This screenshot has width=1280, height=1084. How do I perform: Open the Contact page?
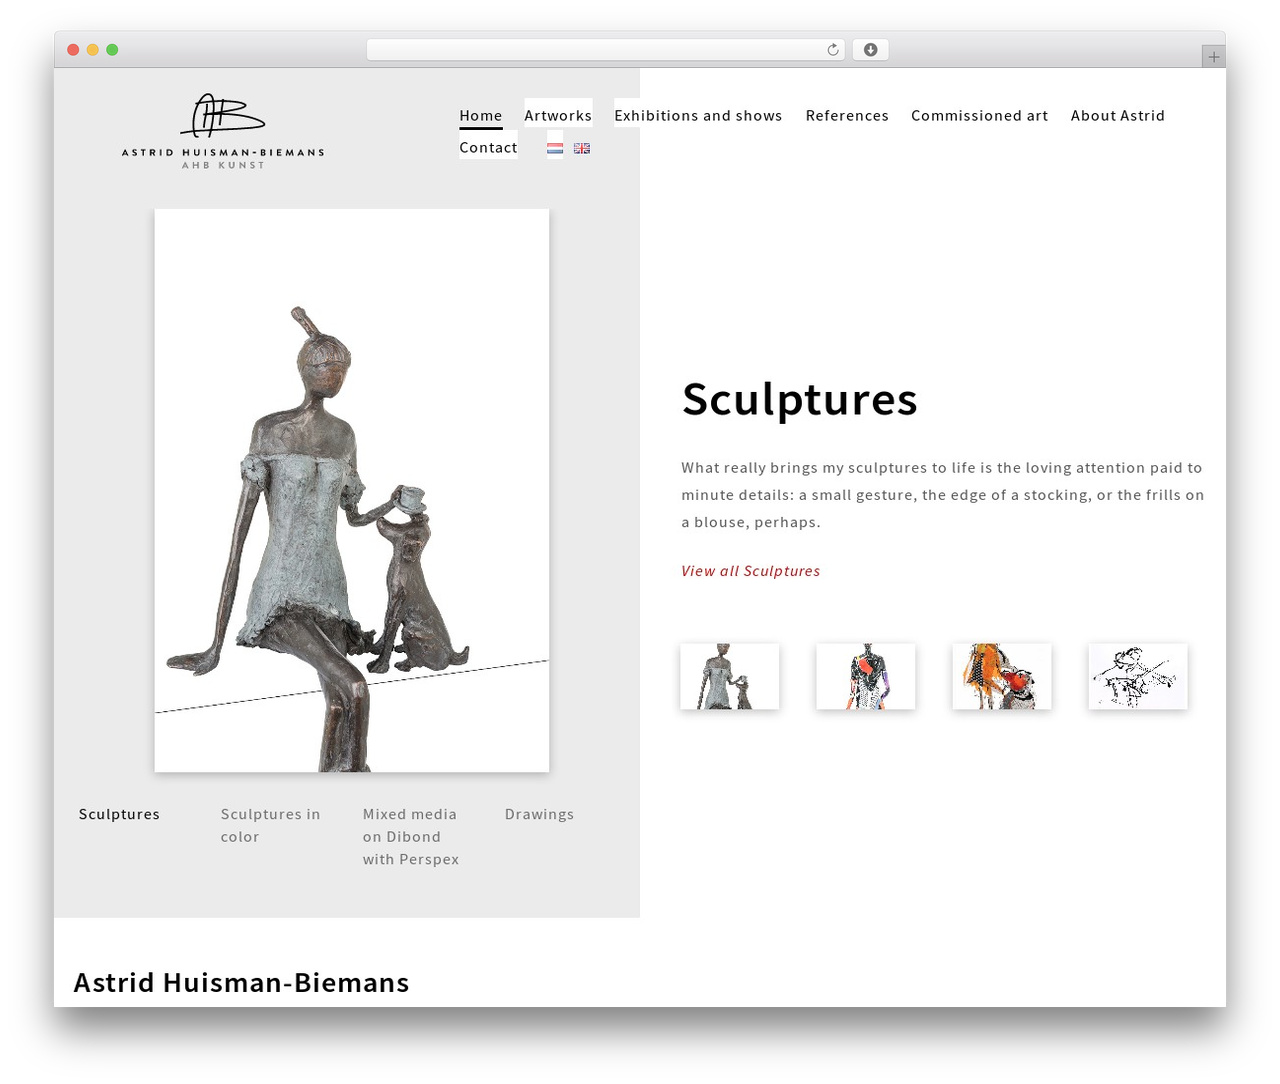click(488, 148)
